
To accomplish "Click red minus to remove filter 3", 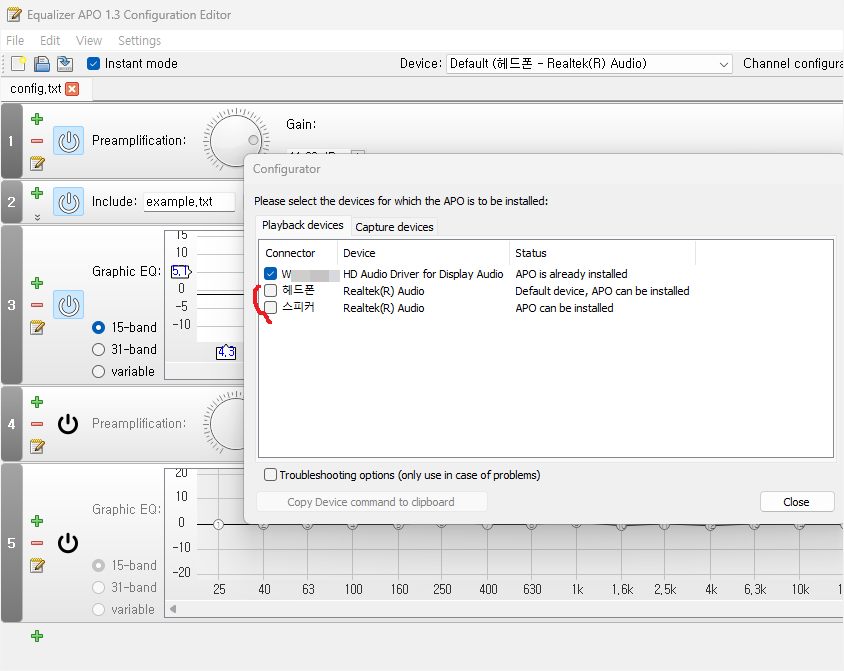I will (37, 305).
